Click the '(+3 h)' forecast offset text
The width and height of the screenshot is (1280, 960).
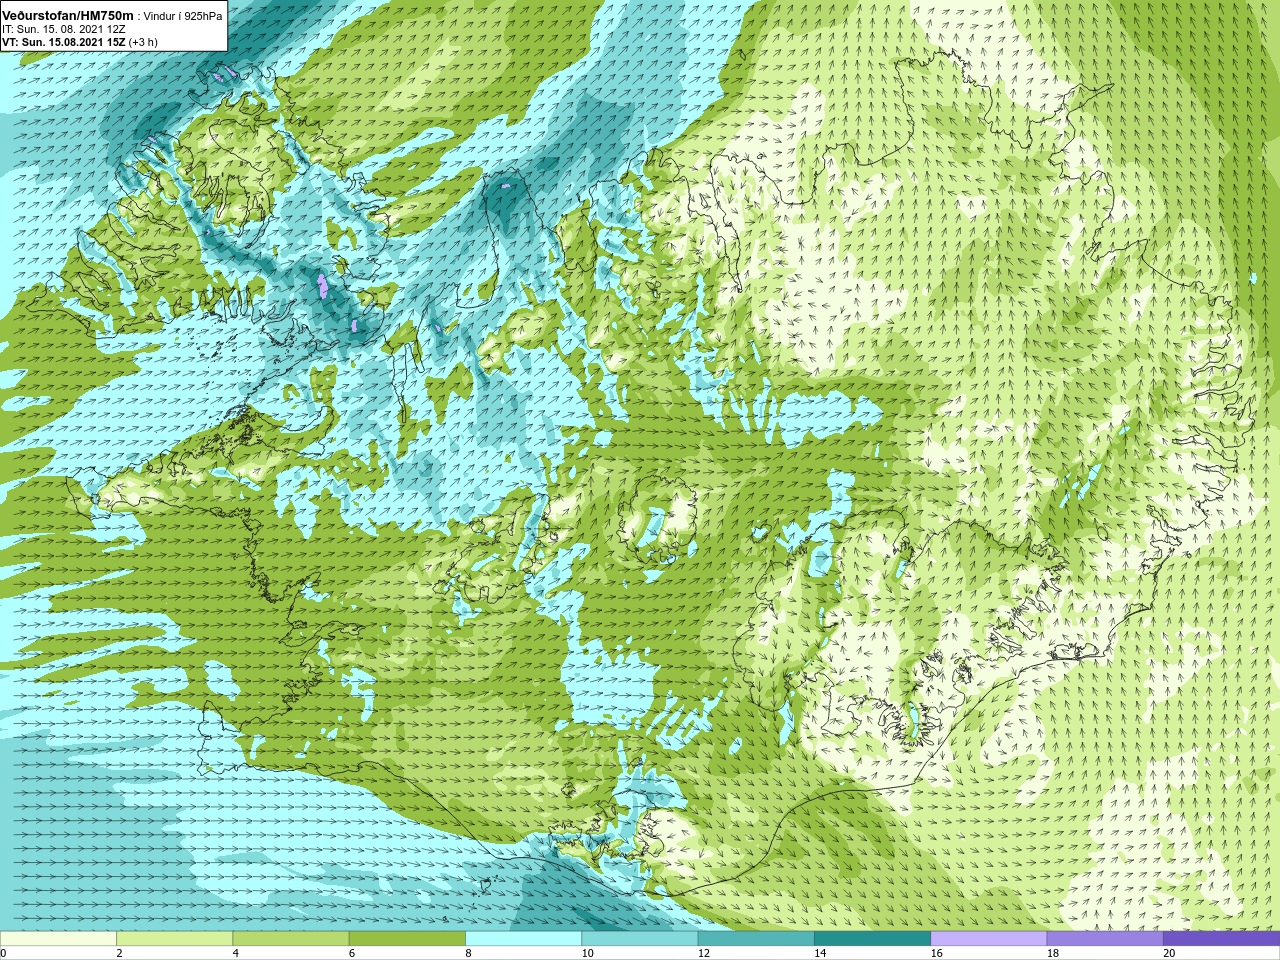143,42
